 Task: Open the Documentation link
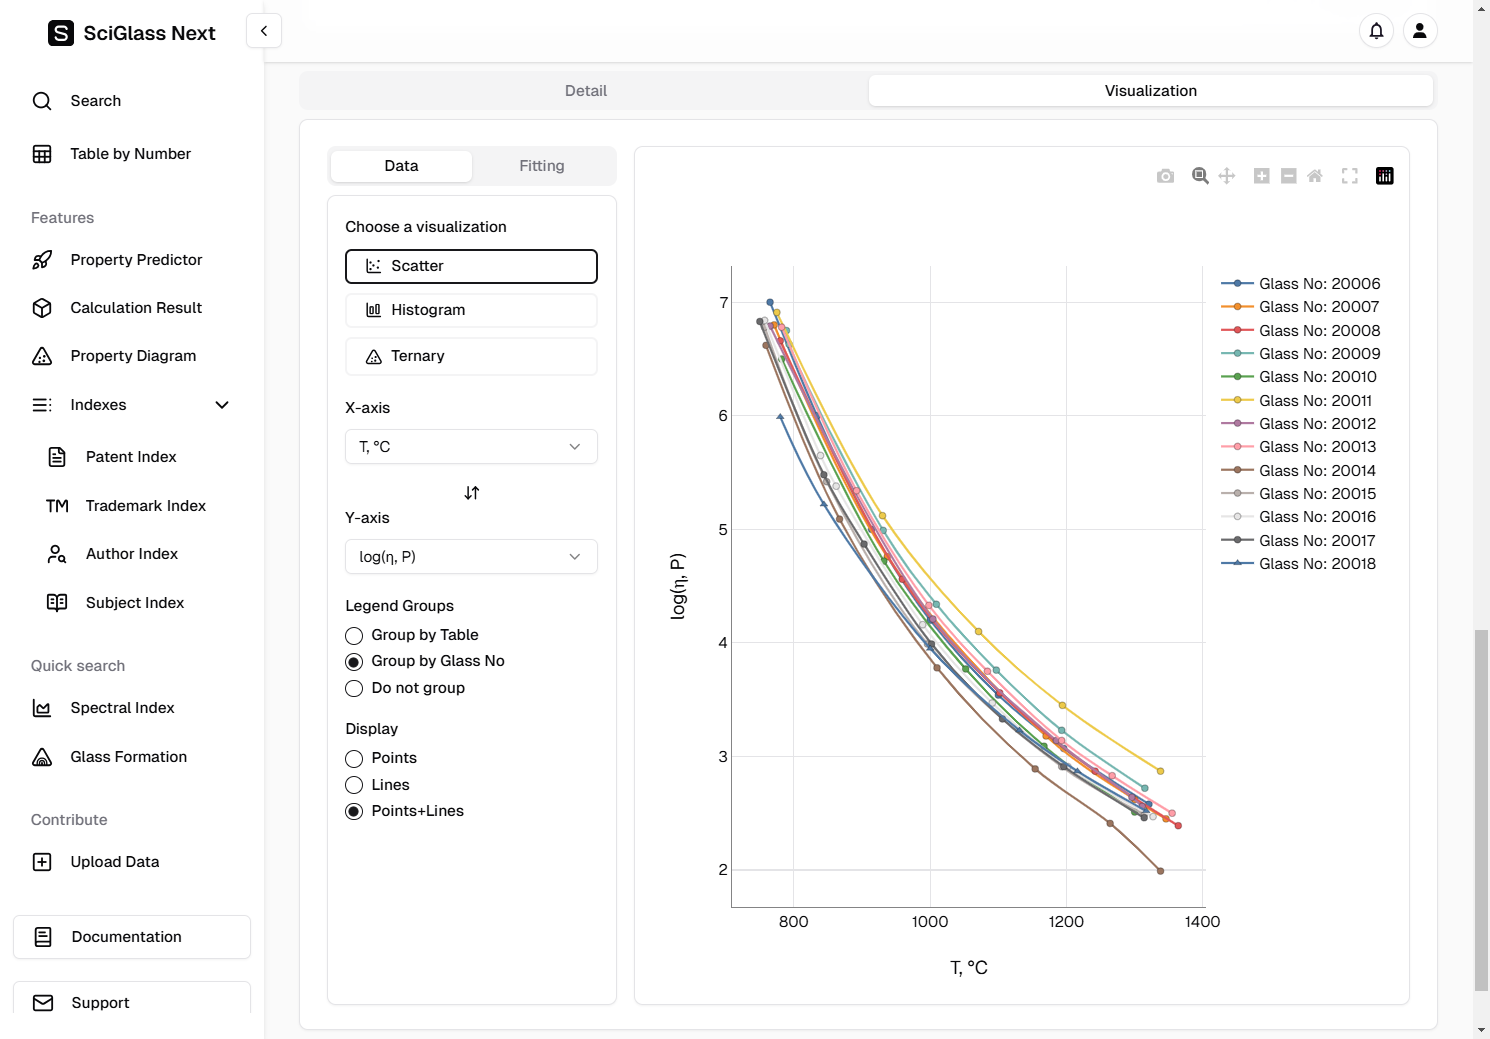132,937
